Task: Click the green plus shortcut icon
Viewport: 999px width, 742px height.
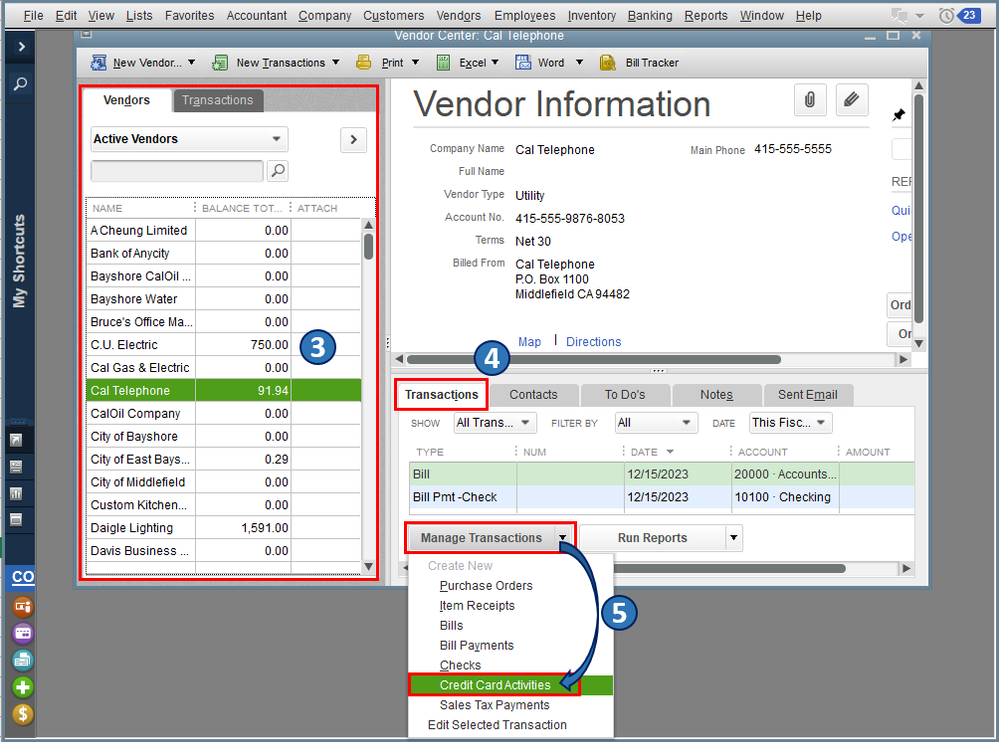Action: (22, 687)
